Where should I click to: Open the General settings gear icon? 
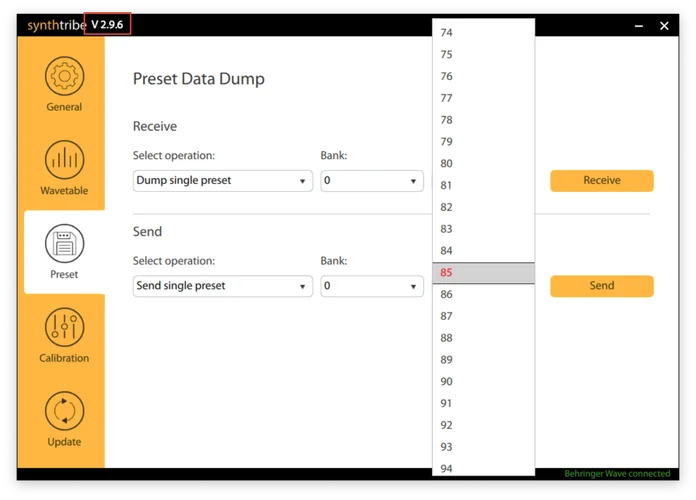coord(64,78)
